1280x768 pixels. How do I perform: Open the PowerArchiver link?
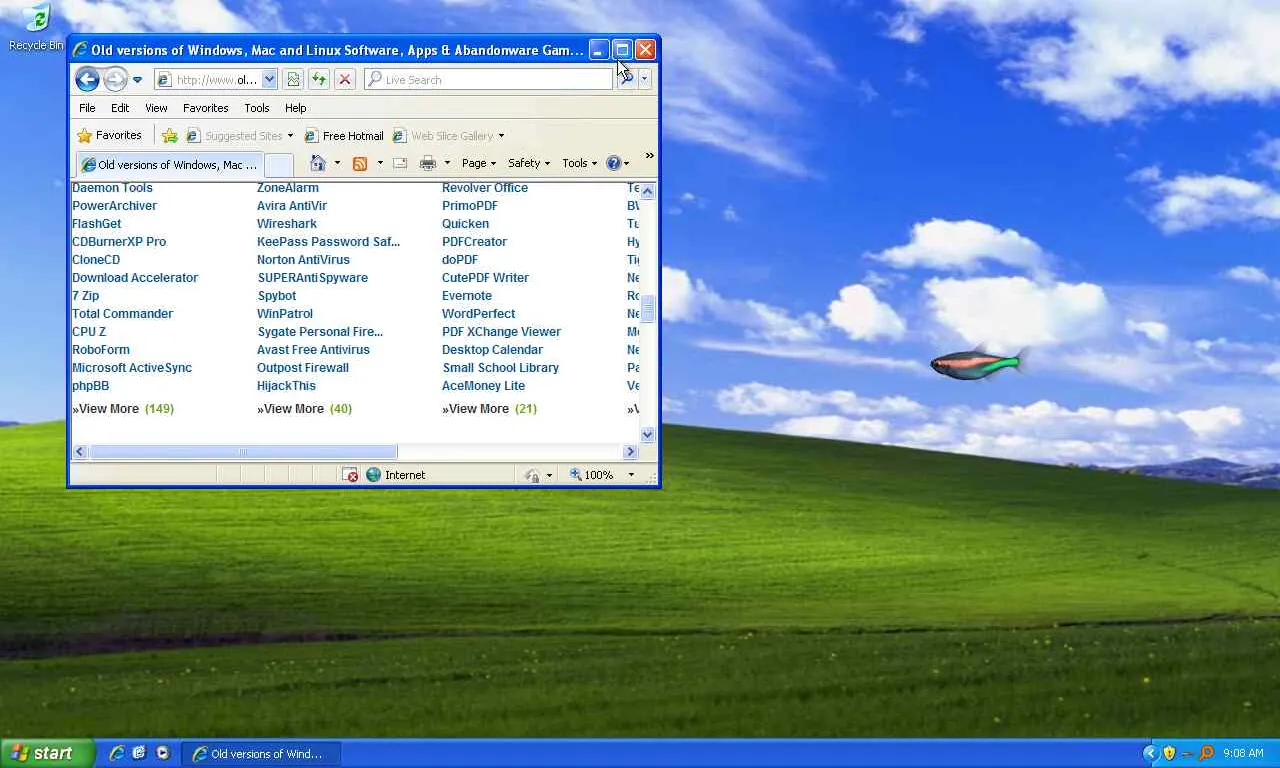[x=114, y=206]
